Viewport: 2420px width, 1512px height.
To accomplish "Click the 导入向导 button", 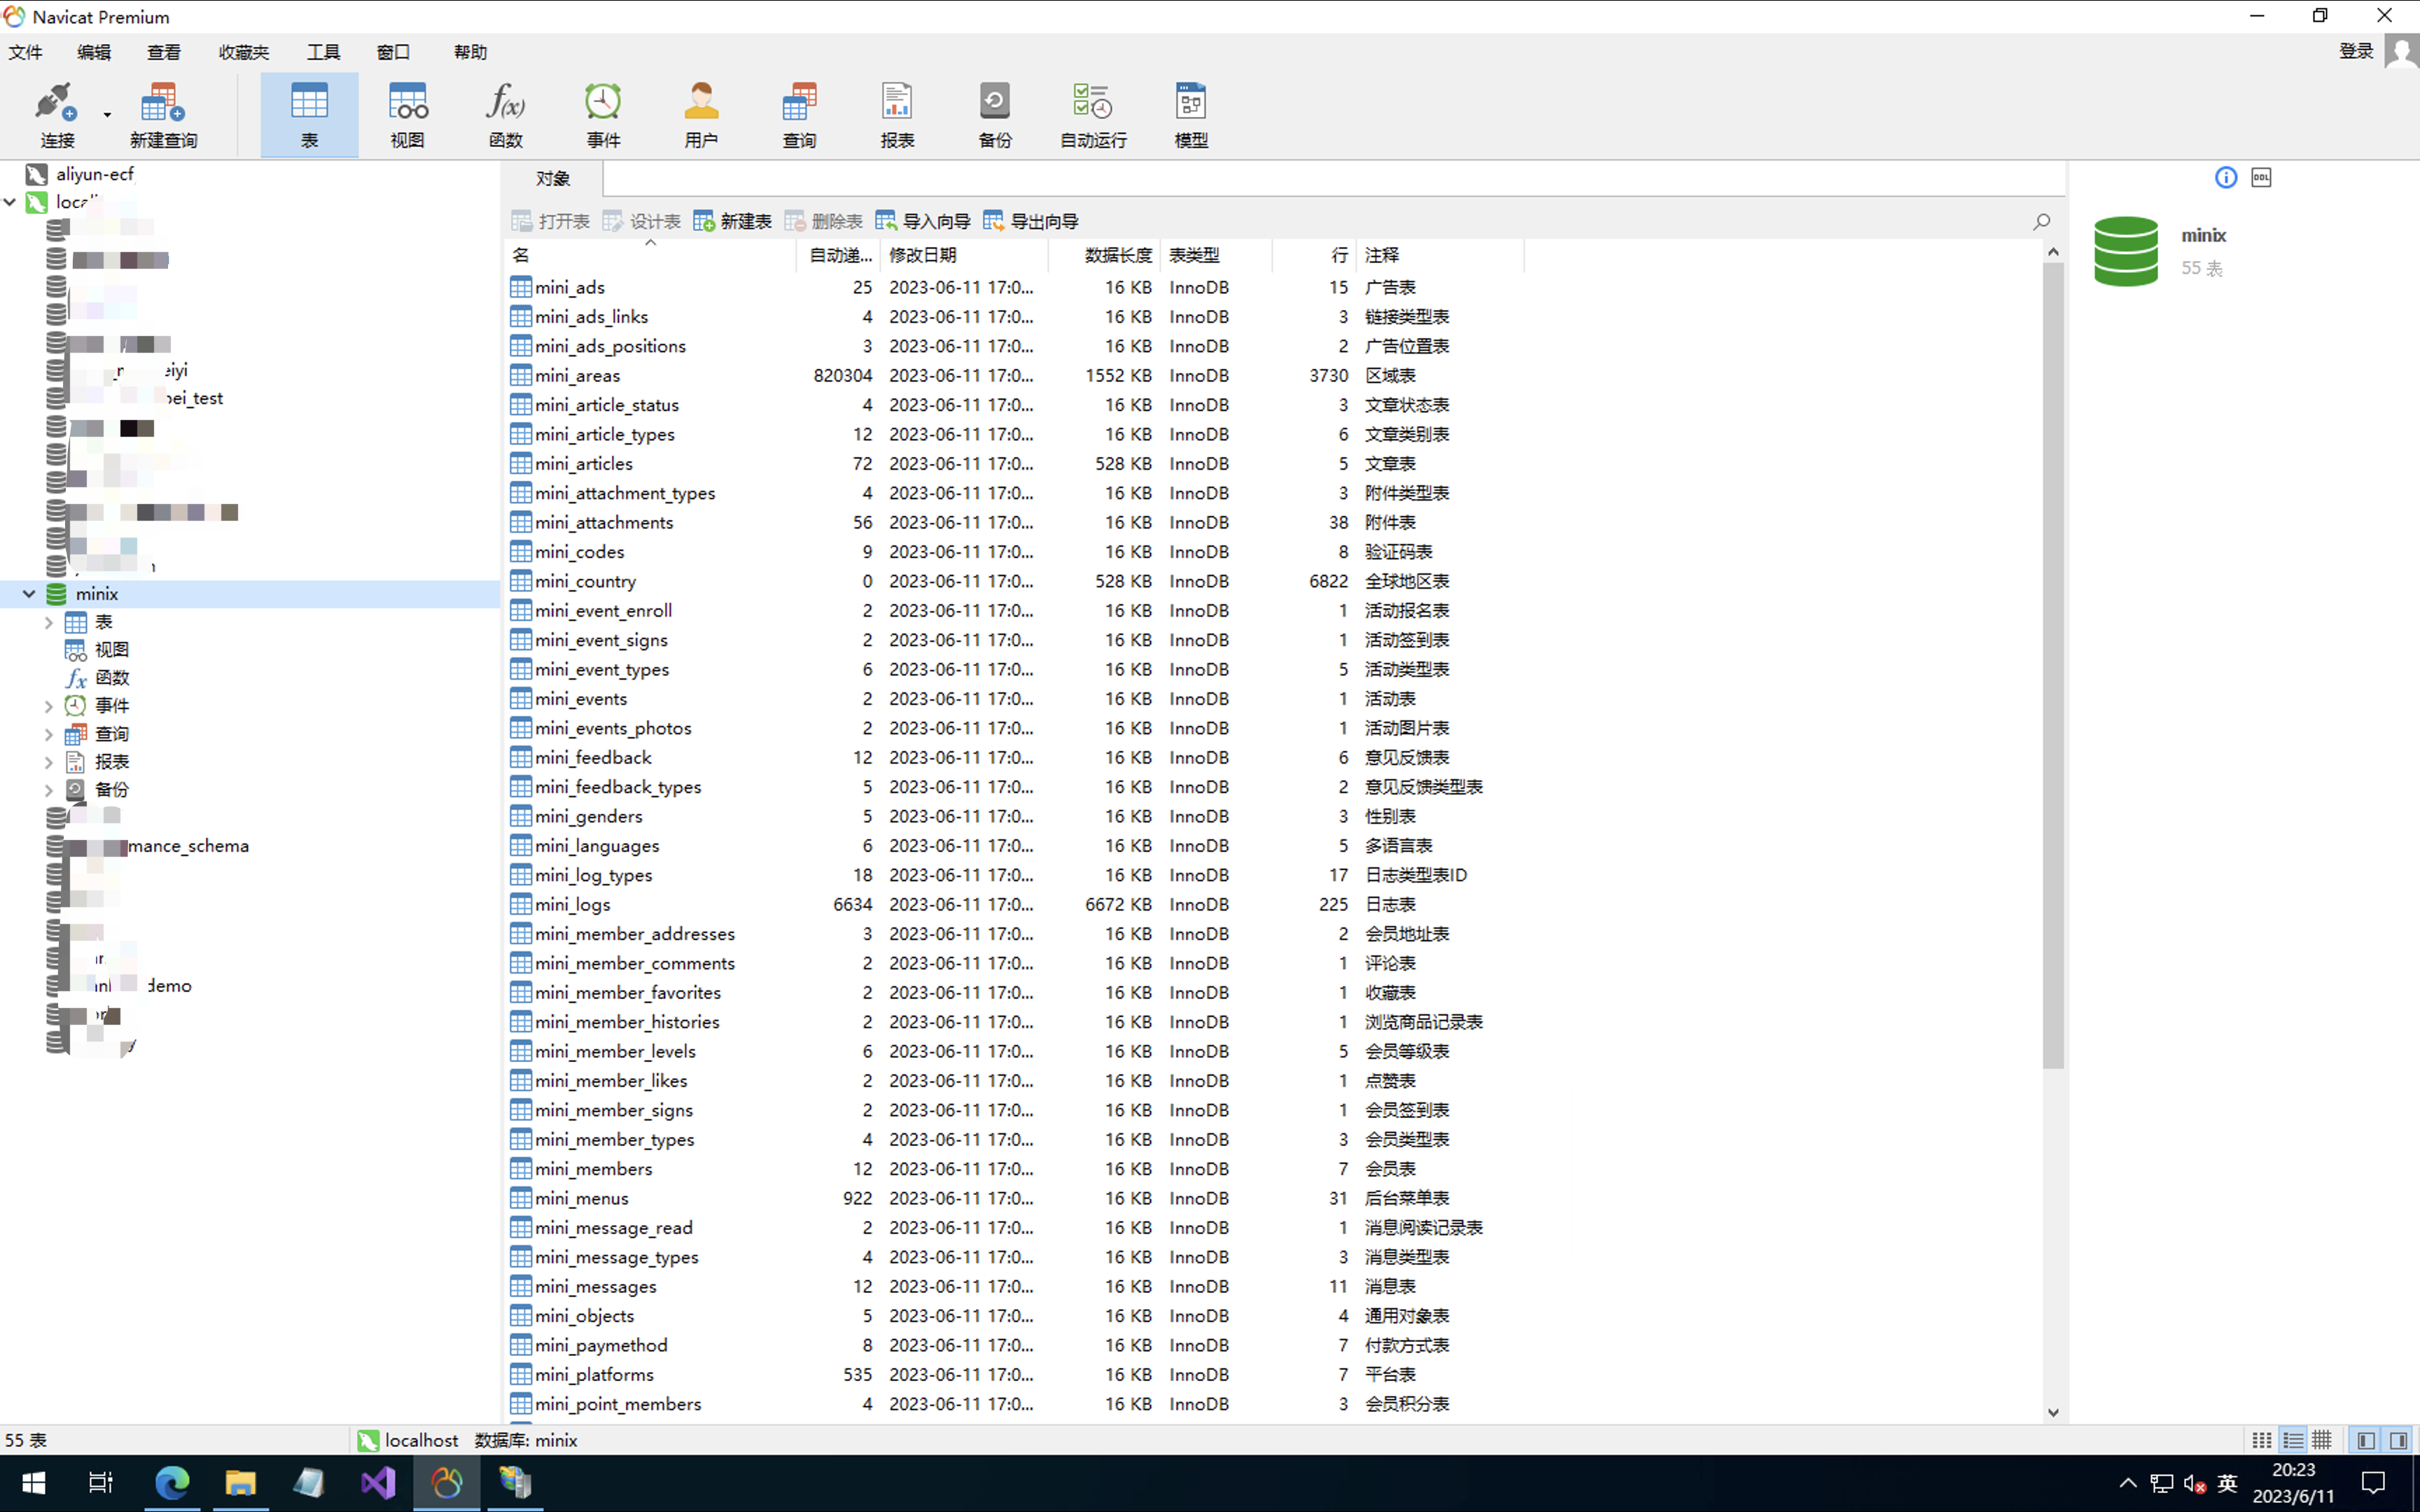I will (923, 221).
